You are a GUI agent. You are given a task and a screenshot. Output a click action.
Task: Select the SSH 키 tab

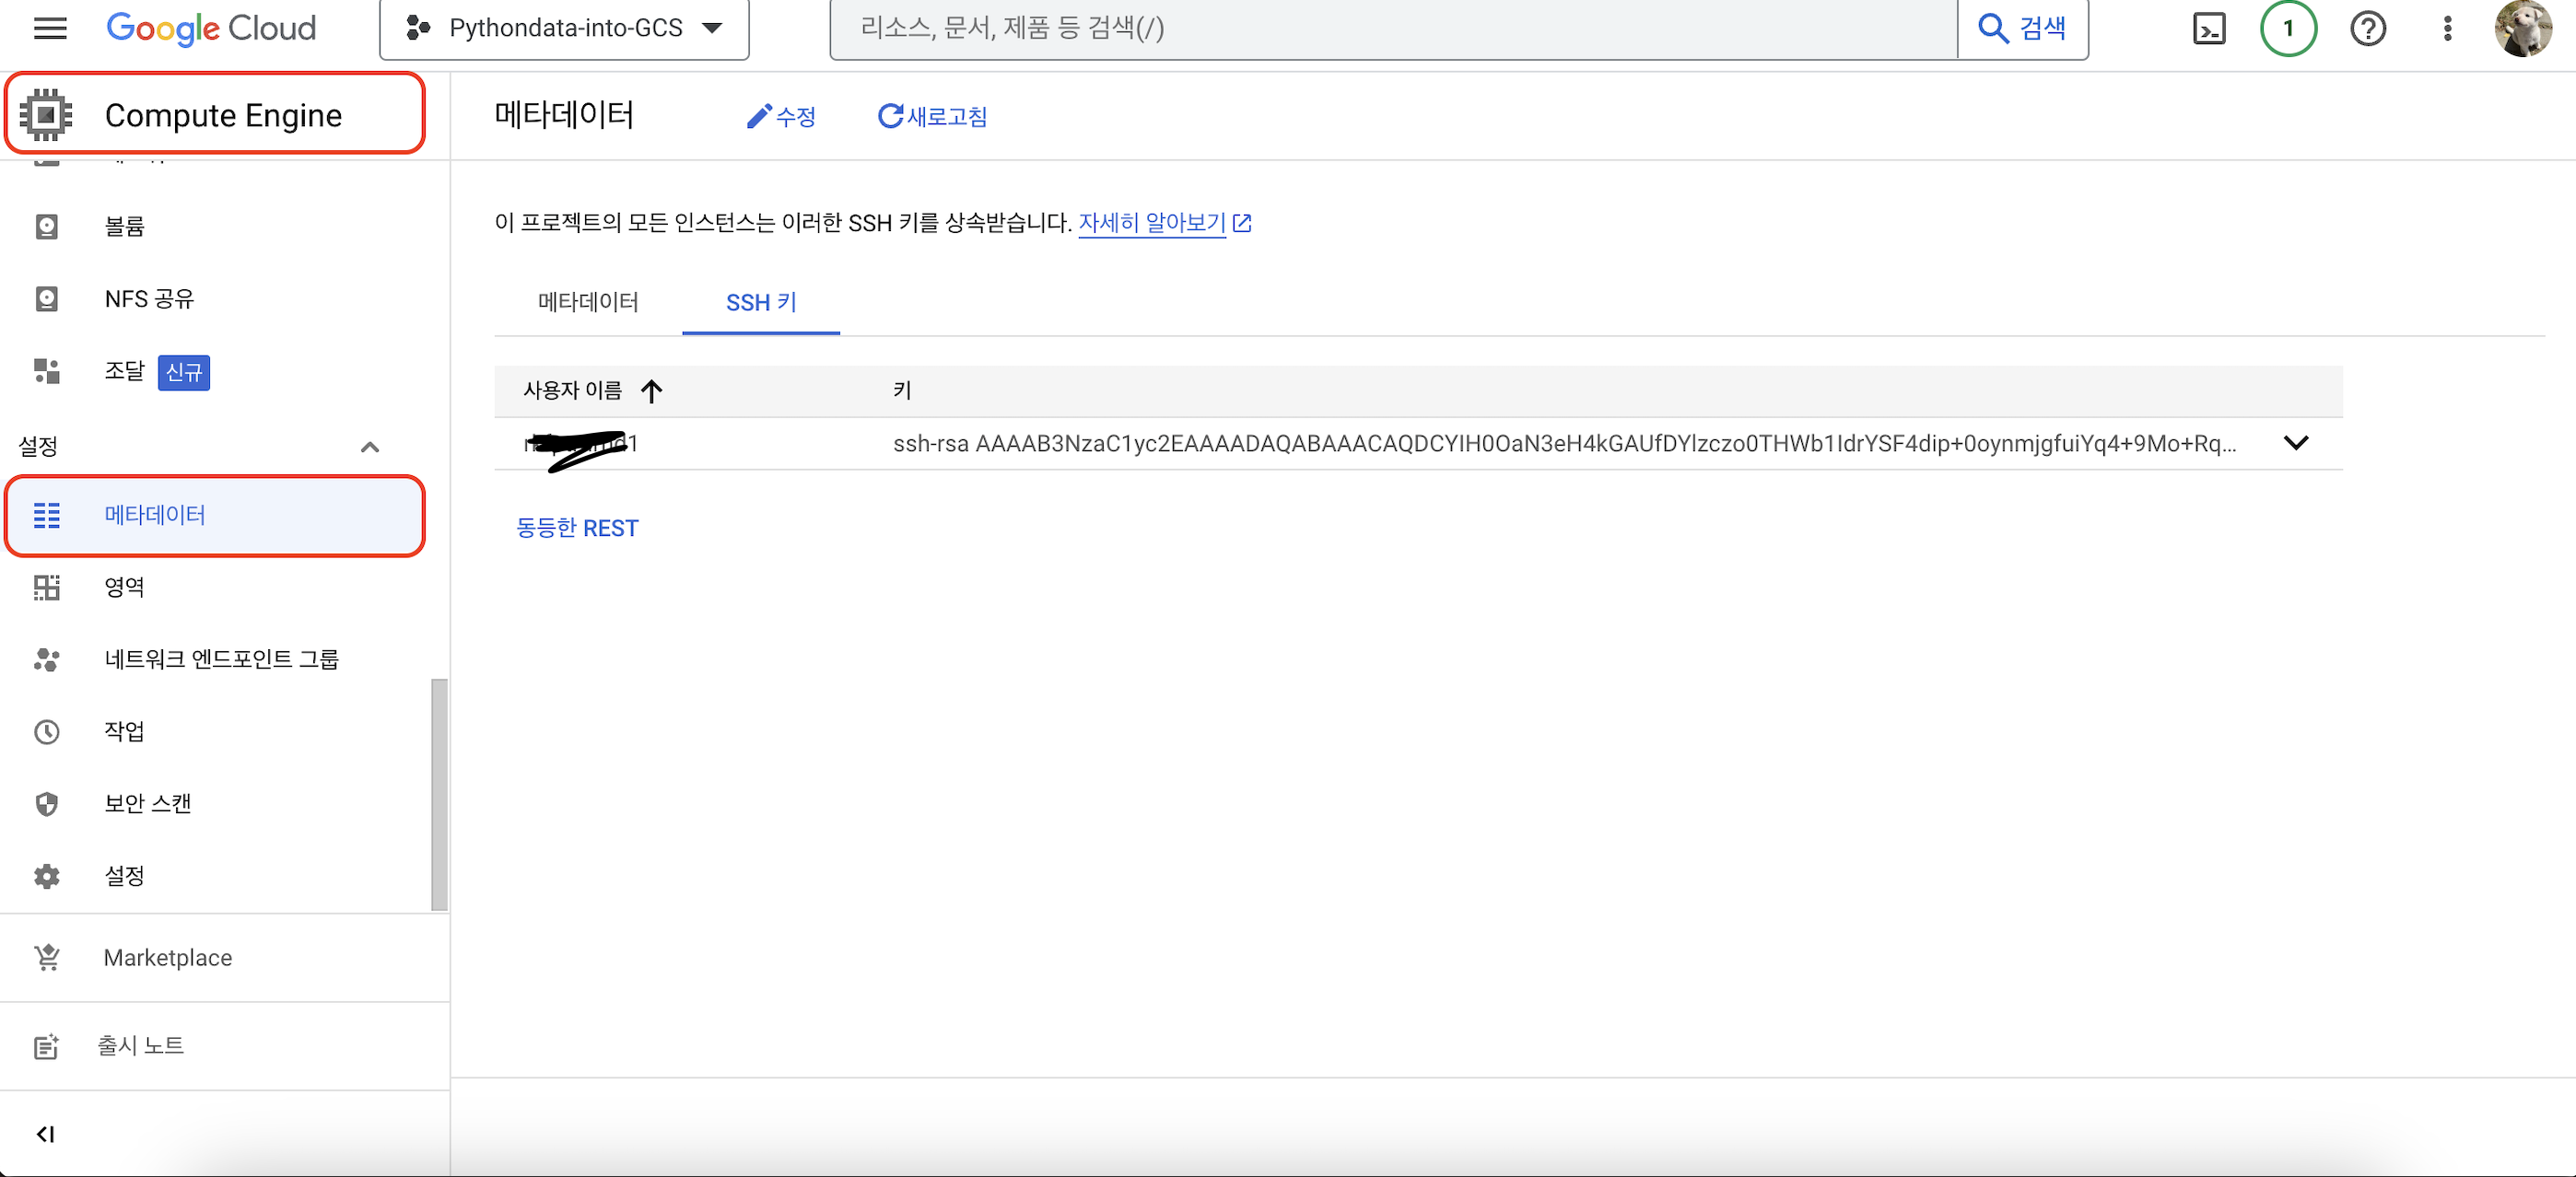[760, 302]
